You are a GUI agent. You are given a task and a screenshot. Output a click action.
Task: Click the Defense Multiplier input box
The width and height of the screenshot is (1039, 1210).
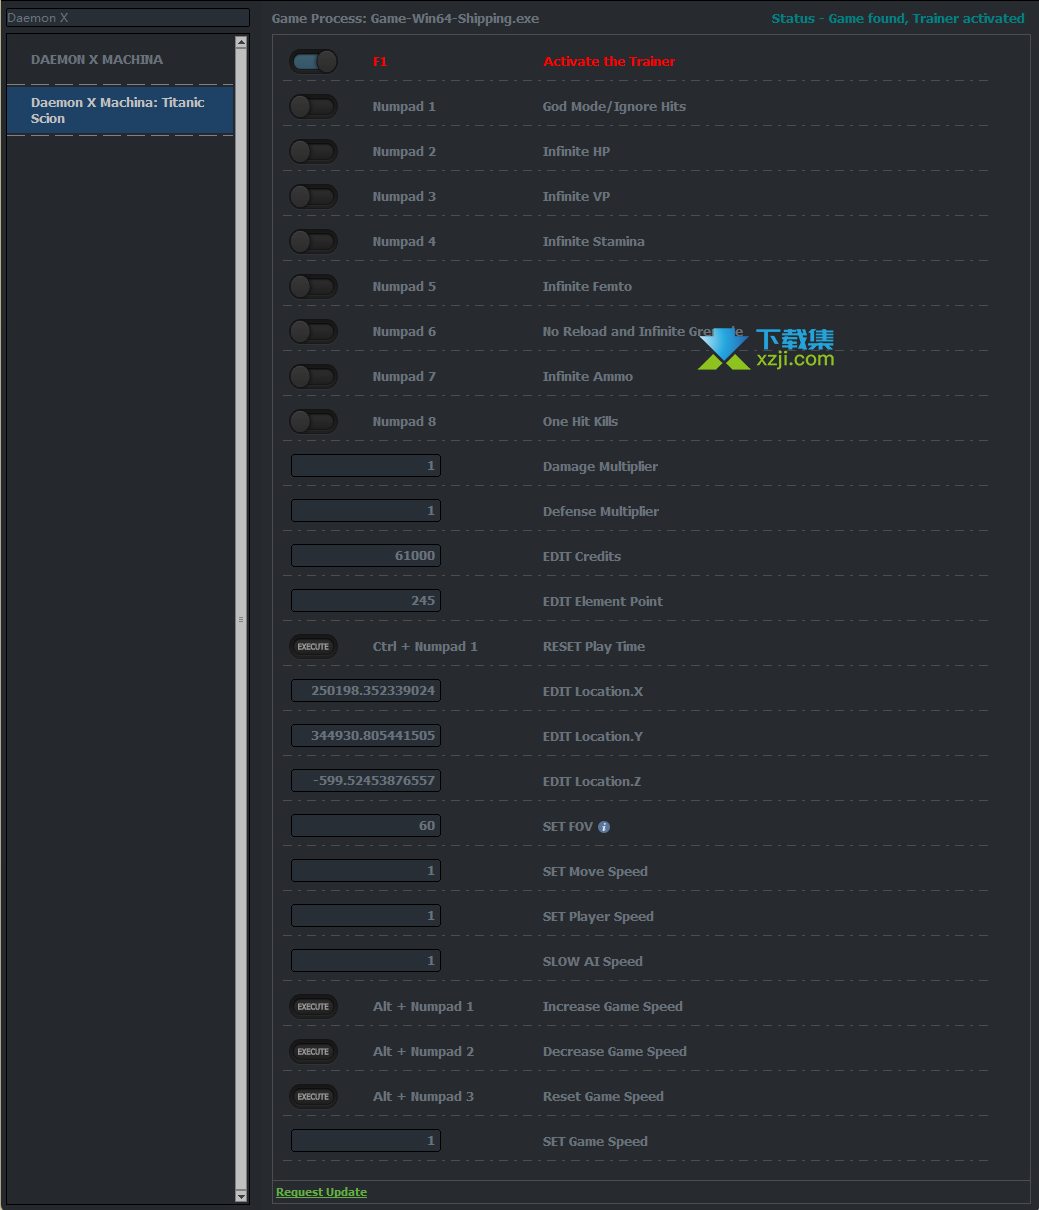click(366, 511)
